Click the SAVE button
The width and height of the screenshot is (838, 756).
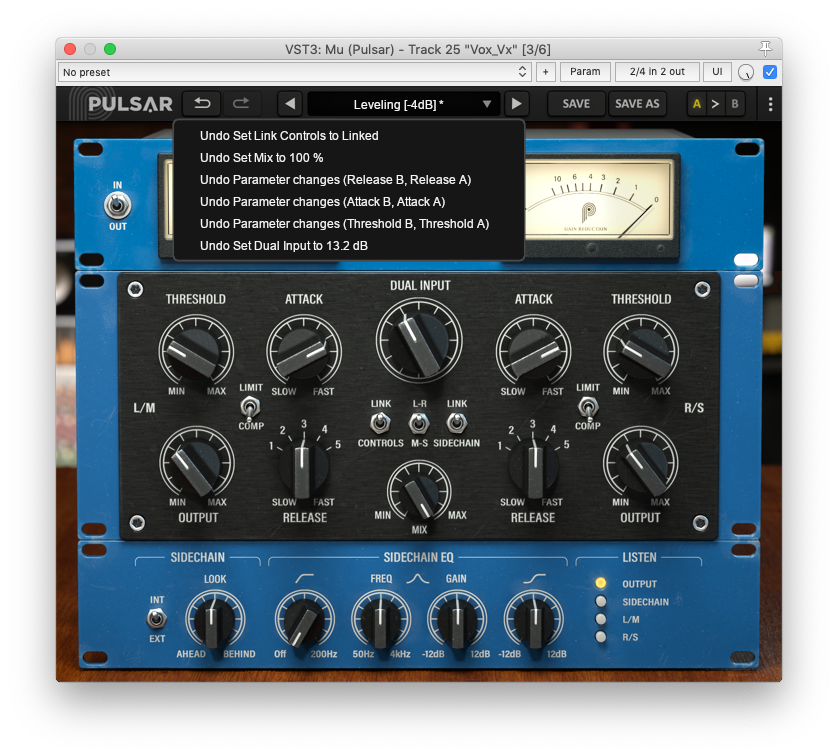point(576,104)
